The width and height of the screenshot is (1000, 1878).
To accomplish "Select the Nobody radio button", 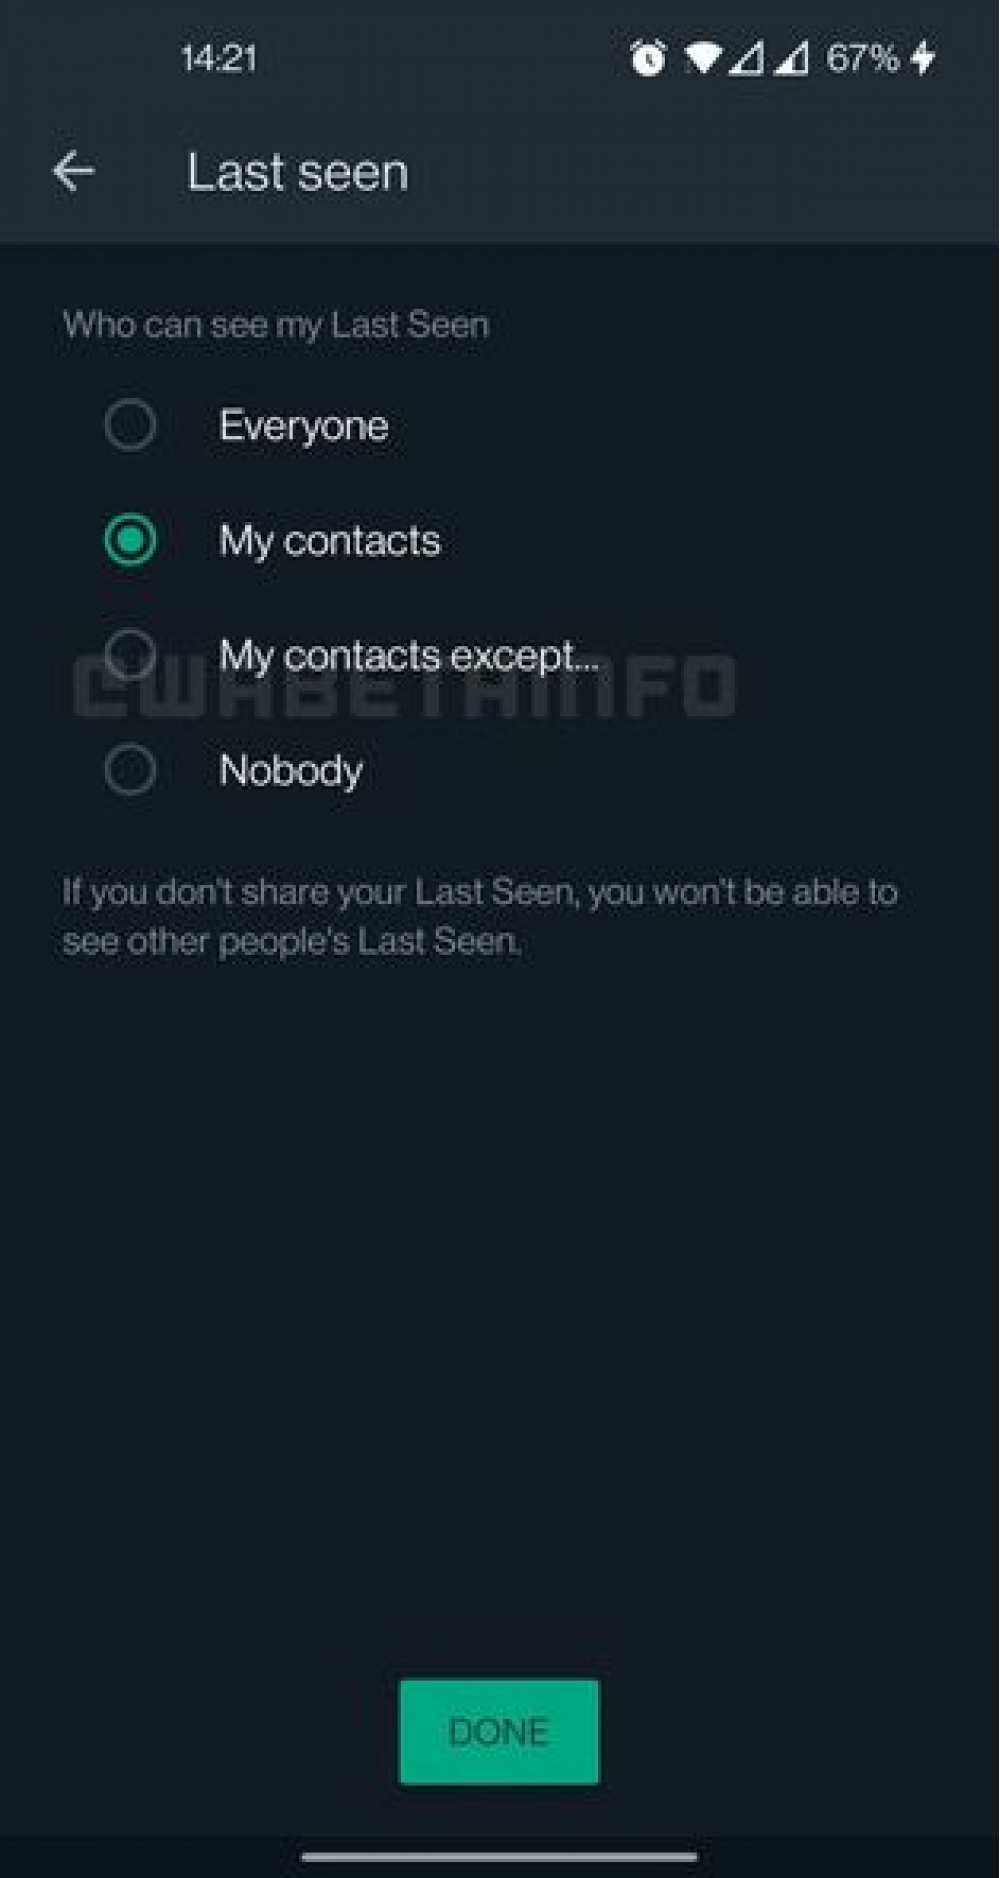I will [x=130, y=770].
